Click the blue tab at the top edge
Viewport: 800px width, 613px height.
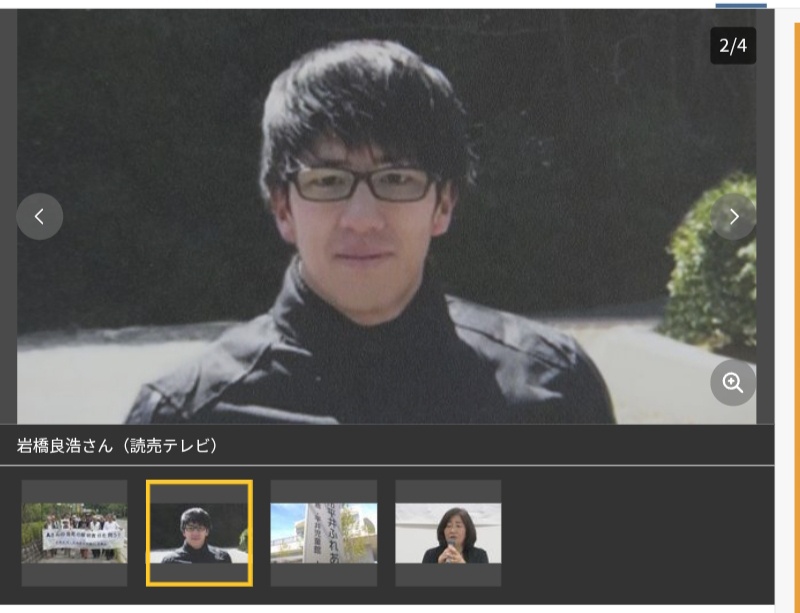[x=740, y=4]
